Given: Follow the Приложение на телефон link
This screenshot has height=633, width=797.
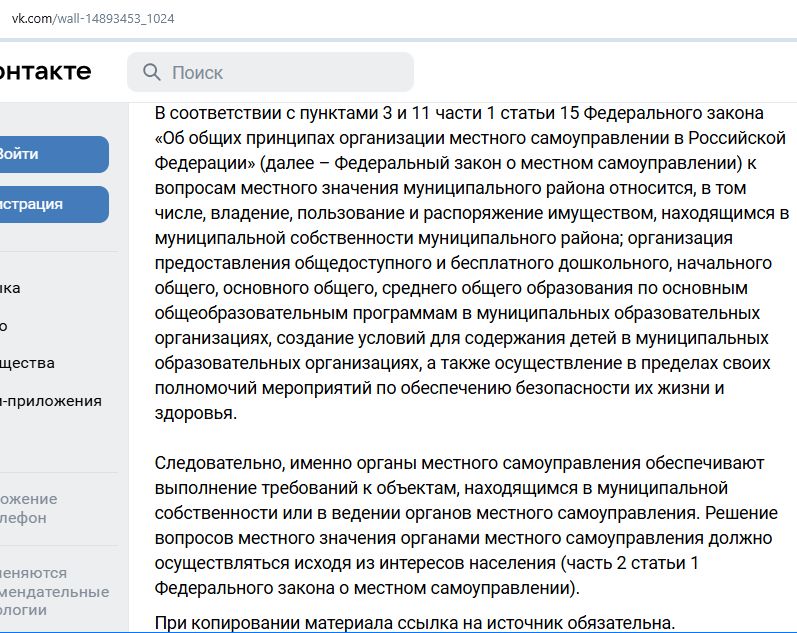Looking at the screenshot, I should point(29,508).
